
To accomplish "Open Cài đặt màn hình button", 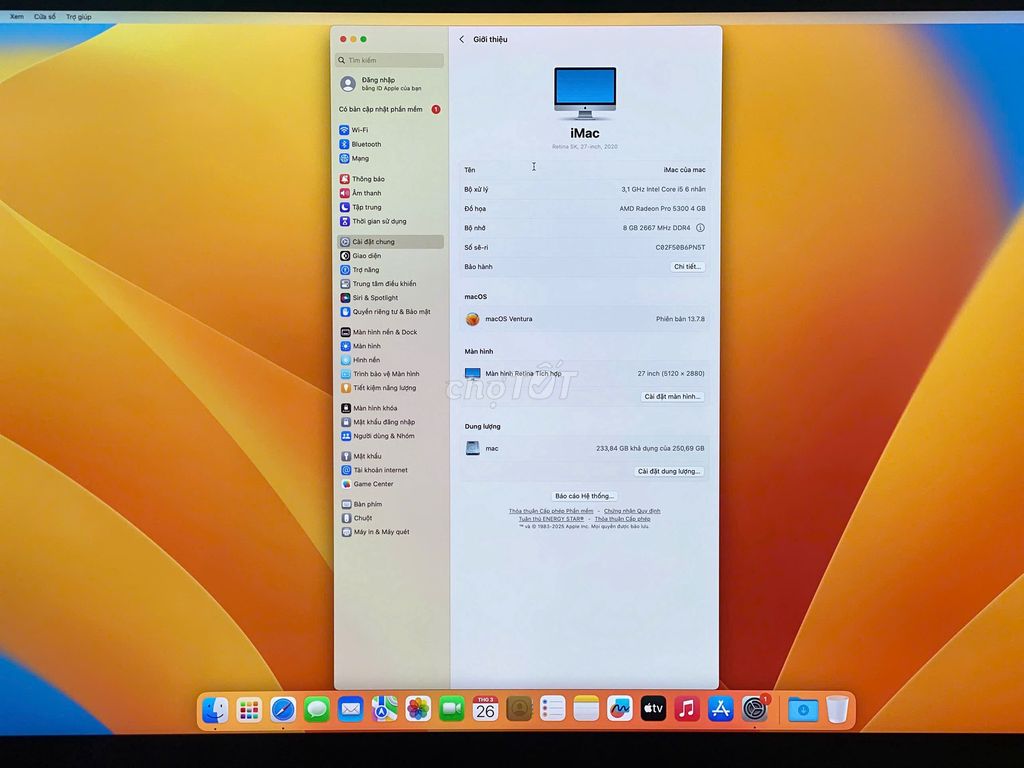I will [672, 396].
